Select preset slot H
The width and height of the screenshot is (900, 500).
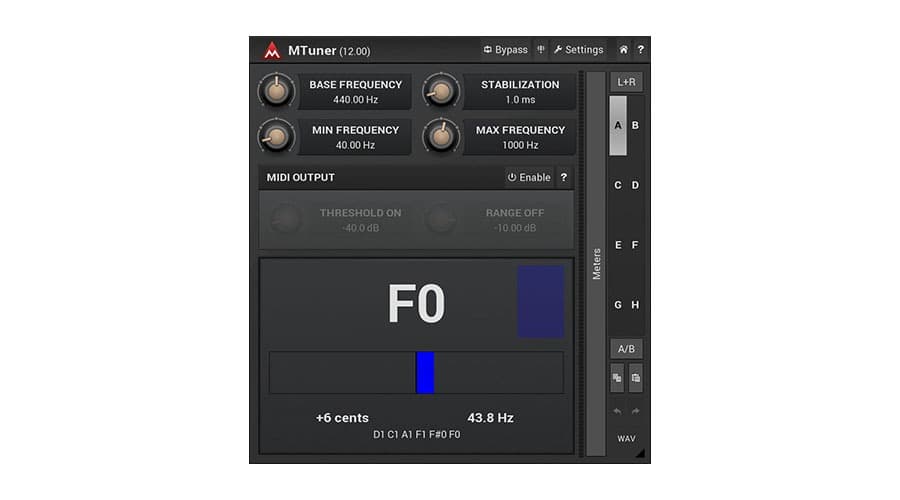point(635,305)
